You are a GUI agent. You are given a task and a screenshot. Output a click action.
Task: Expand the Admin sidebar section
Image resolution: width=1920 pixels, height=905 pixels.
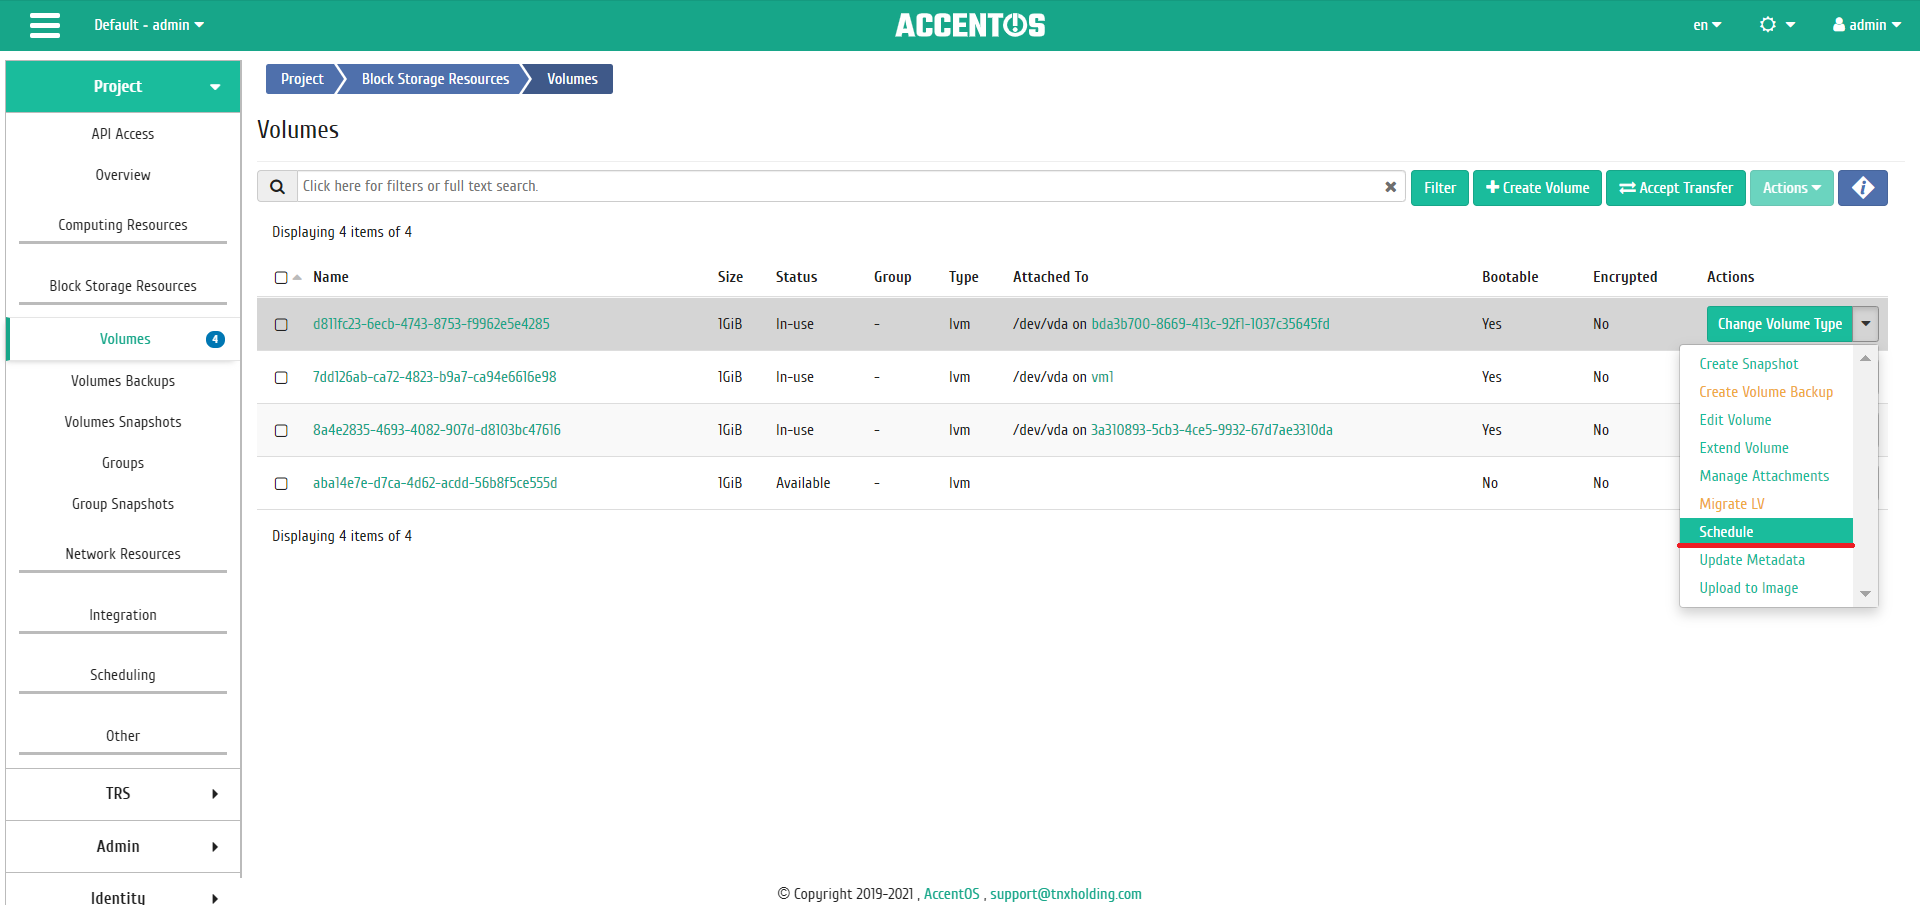(123, 847)
